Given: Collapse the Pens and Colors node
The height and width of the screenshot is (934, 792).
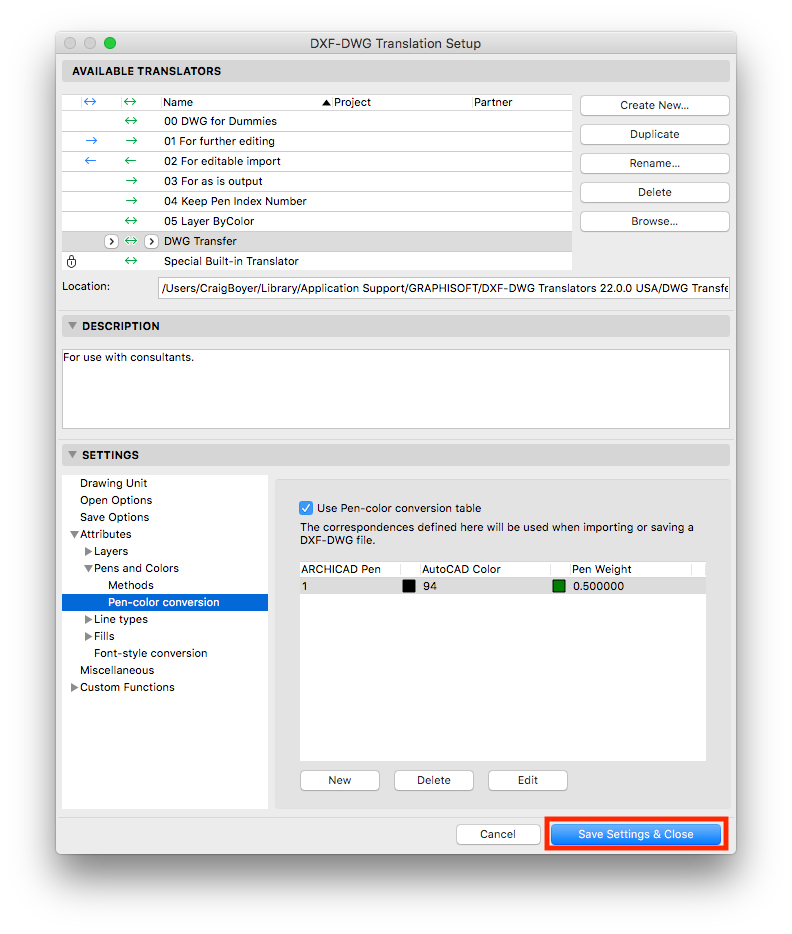Looking at the screenshot, I should (x=88, y=568).
